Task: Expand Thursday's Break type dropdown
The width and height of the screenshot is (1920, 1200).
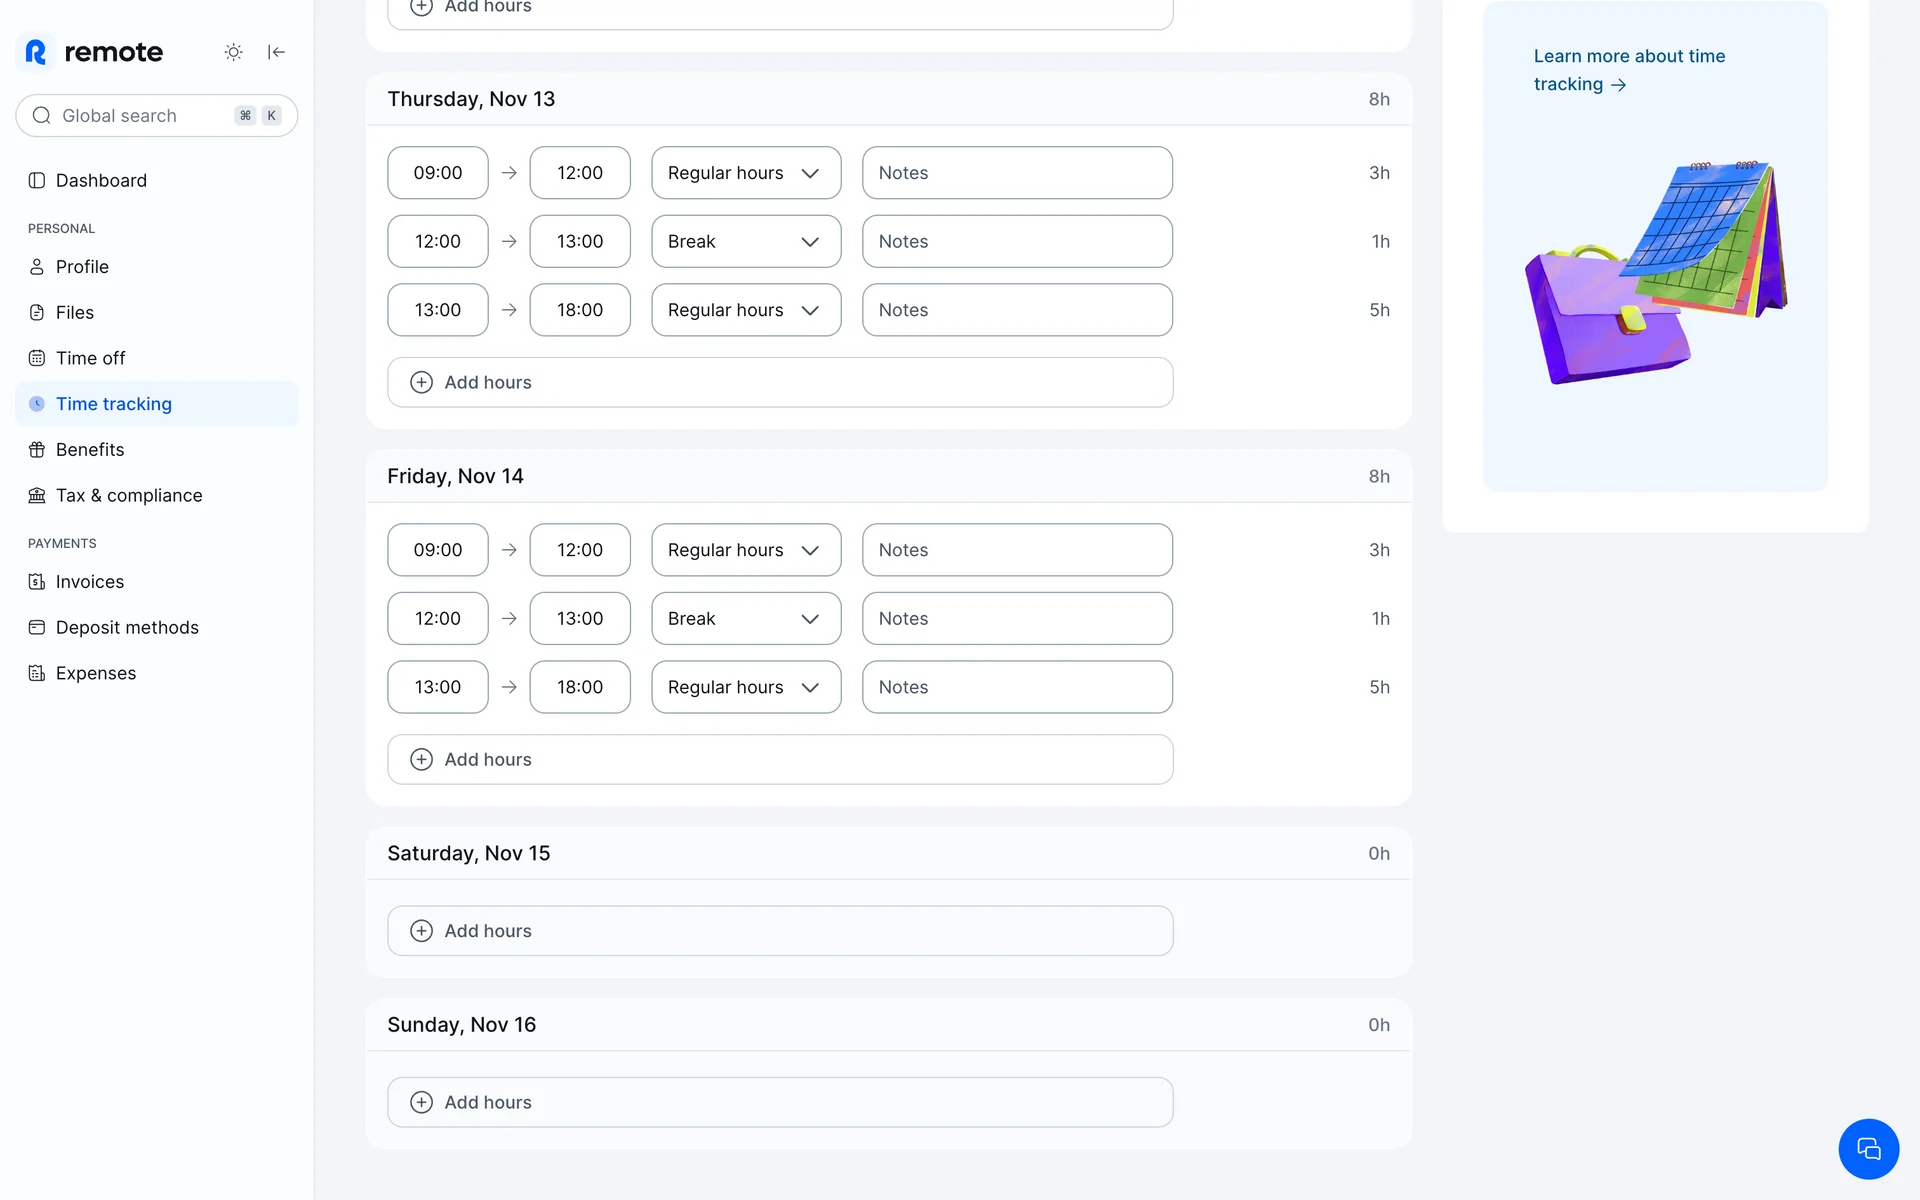Action: pos(745,242)
